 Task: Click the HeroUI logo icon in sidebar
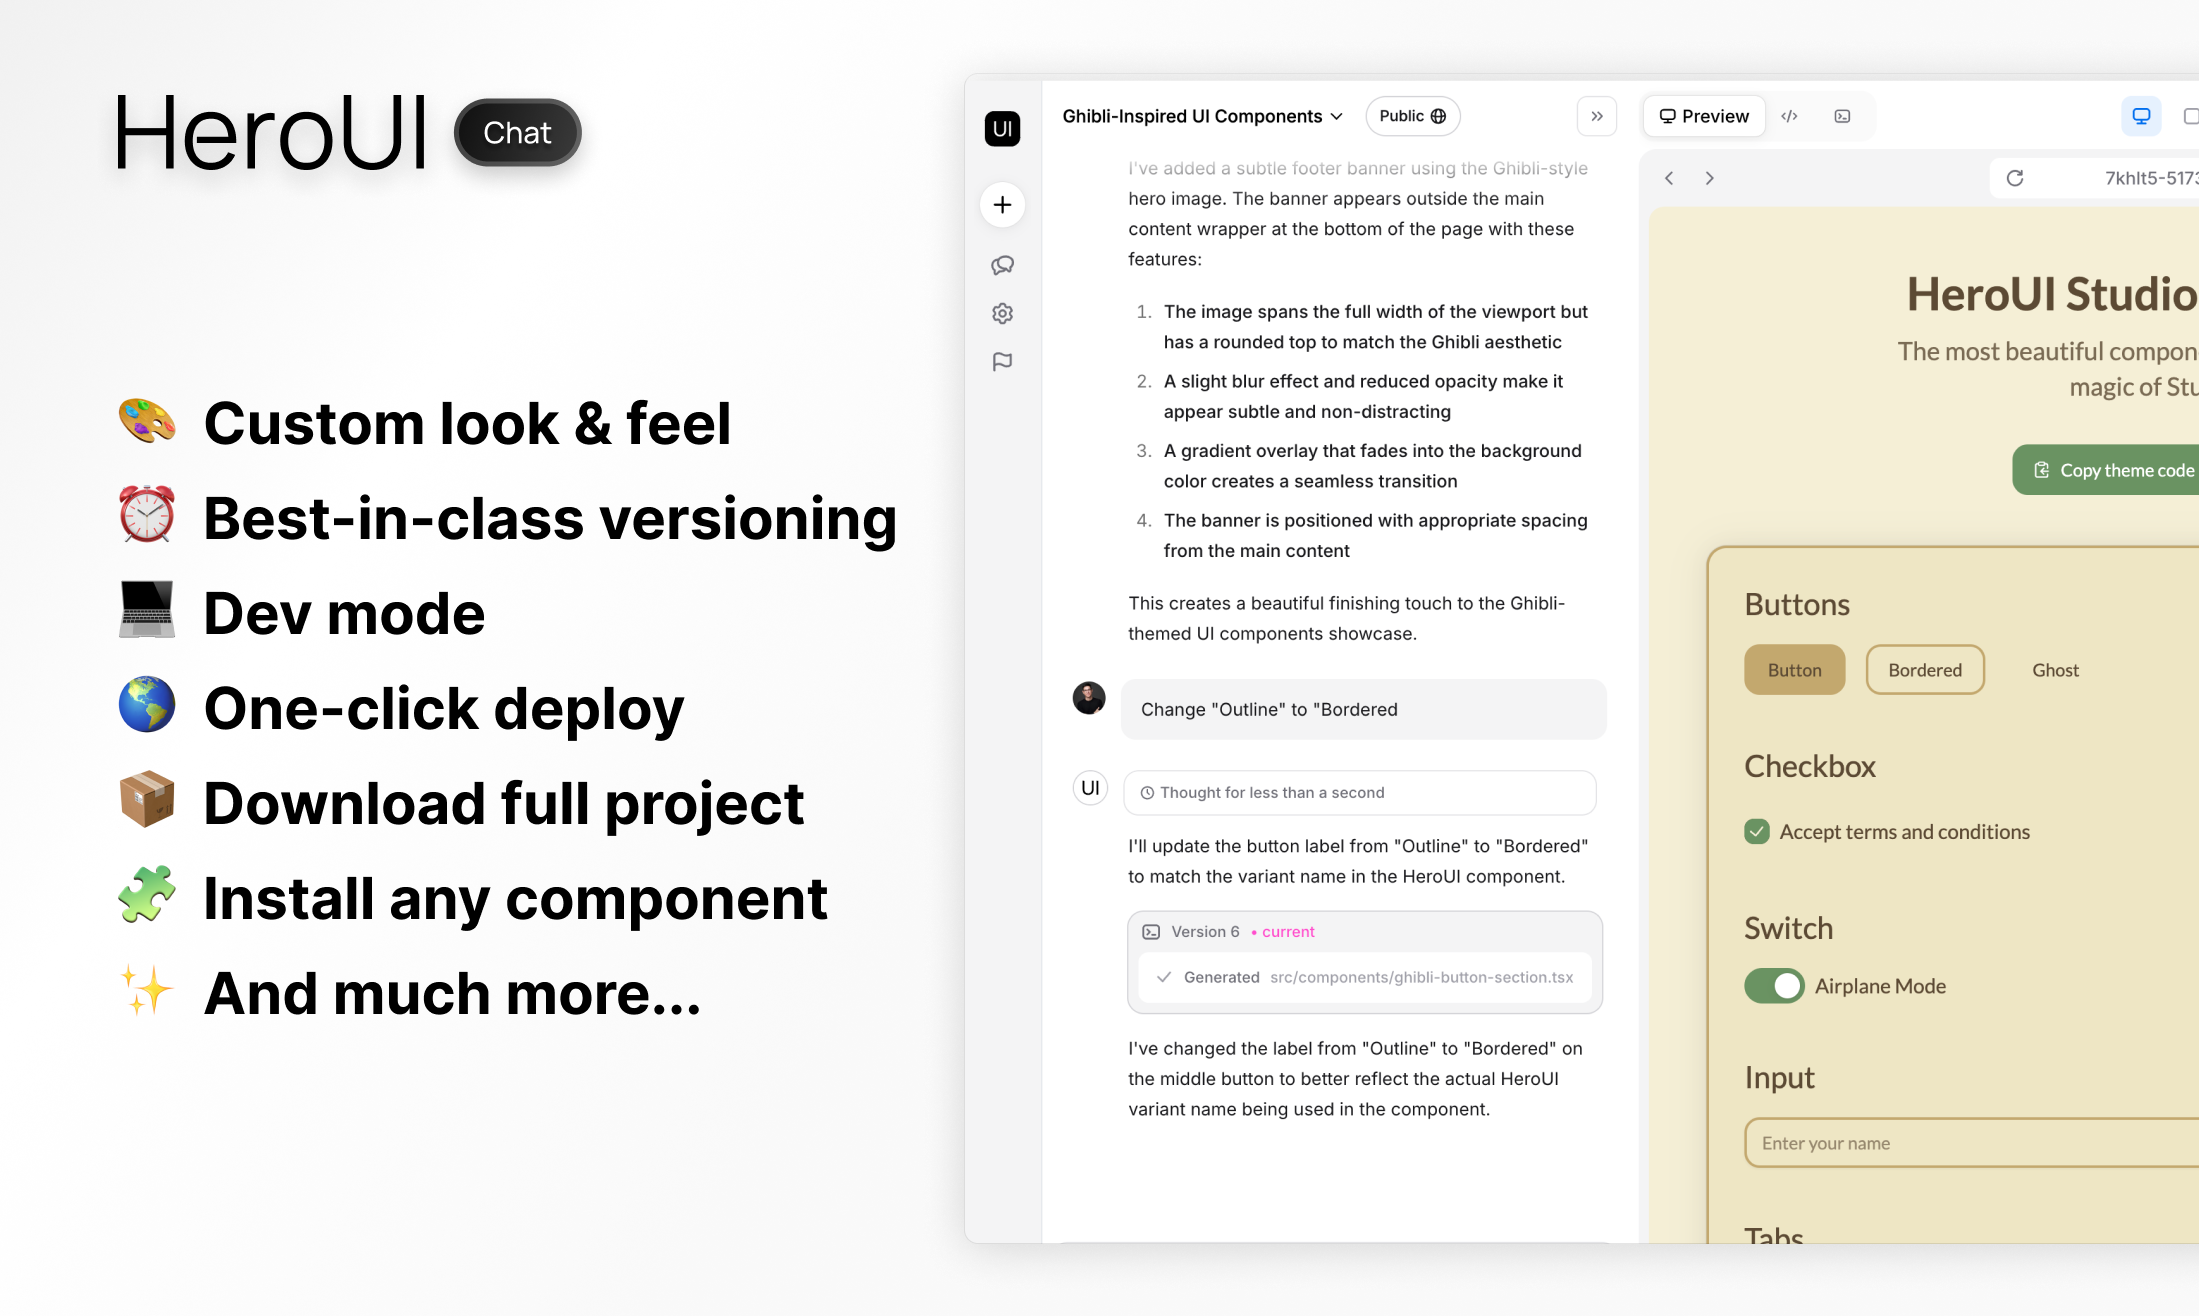click(1002, 129)
